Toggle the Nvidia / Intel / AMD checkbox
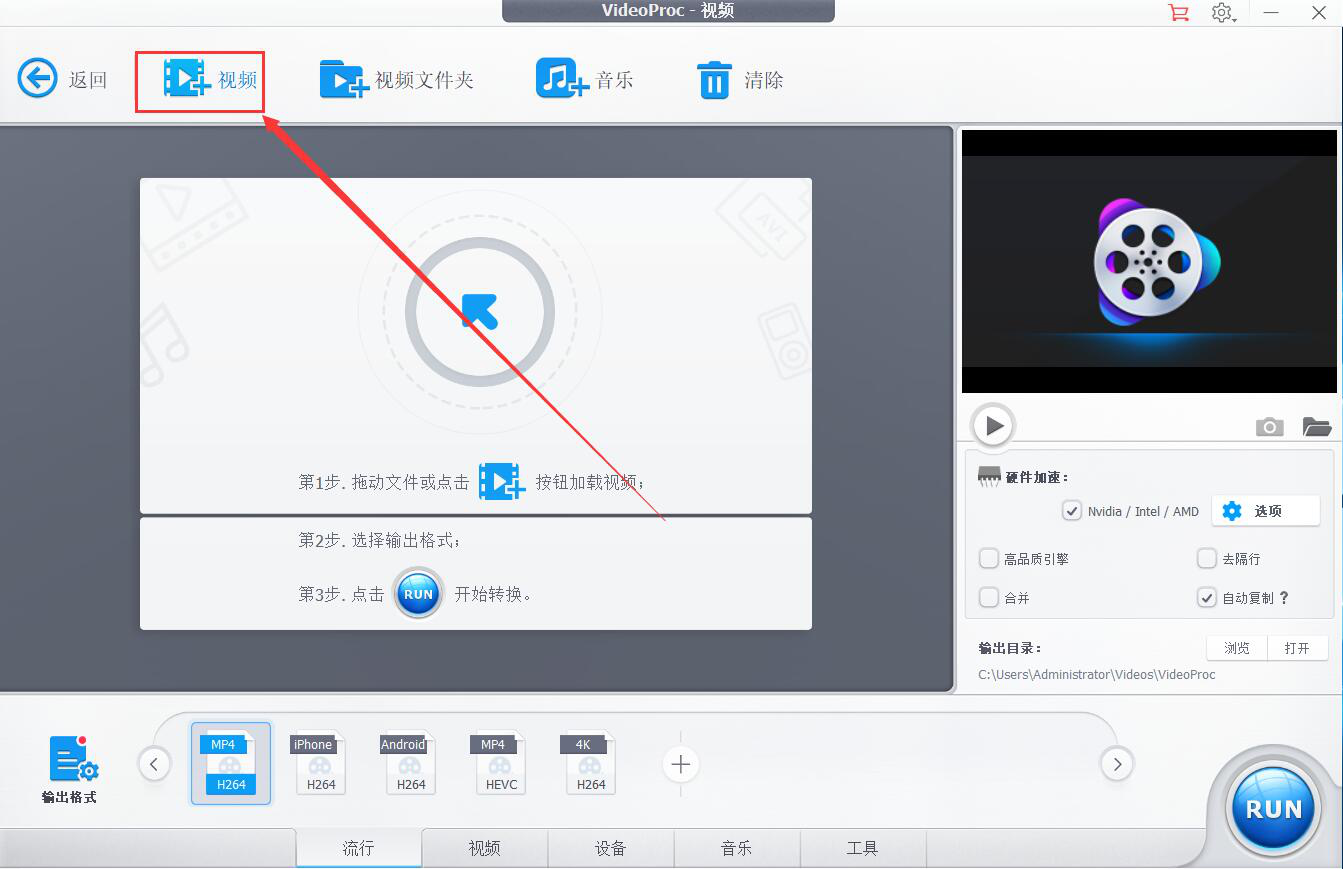The width and height of the screenshot is (1343, 869). point(1072,511)
